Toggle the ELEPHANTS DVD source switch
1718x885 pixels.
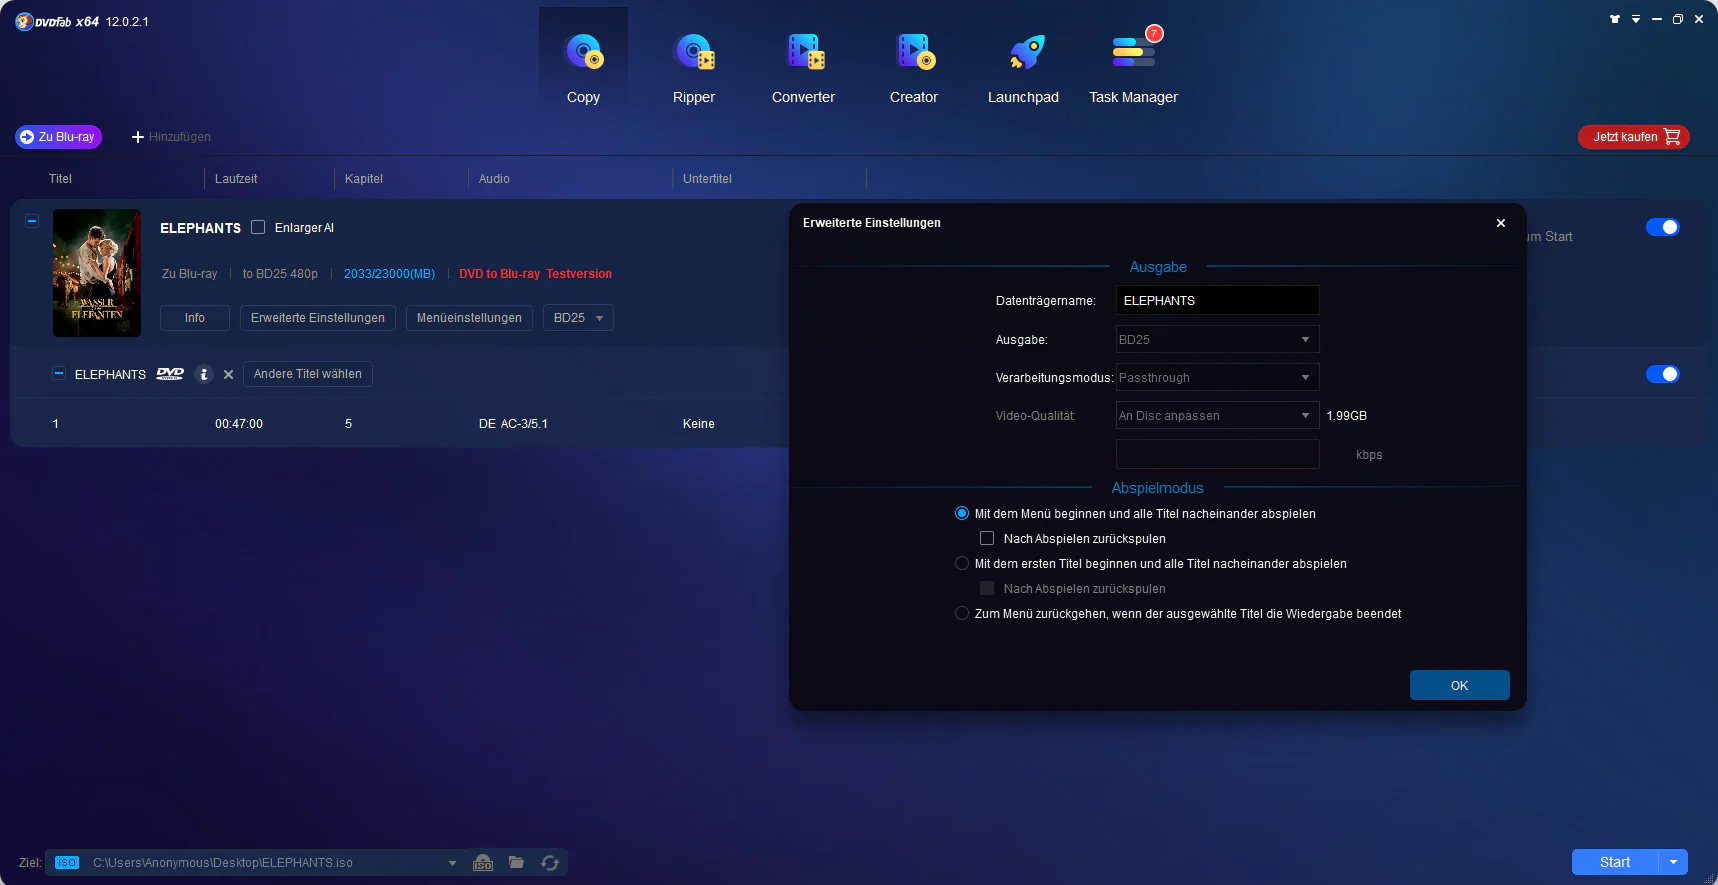[x=1662, y=374]
